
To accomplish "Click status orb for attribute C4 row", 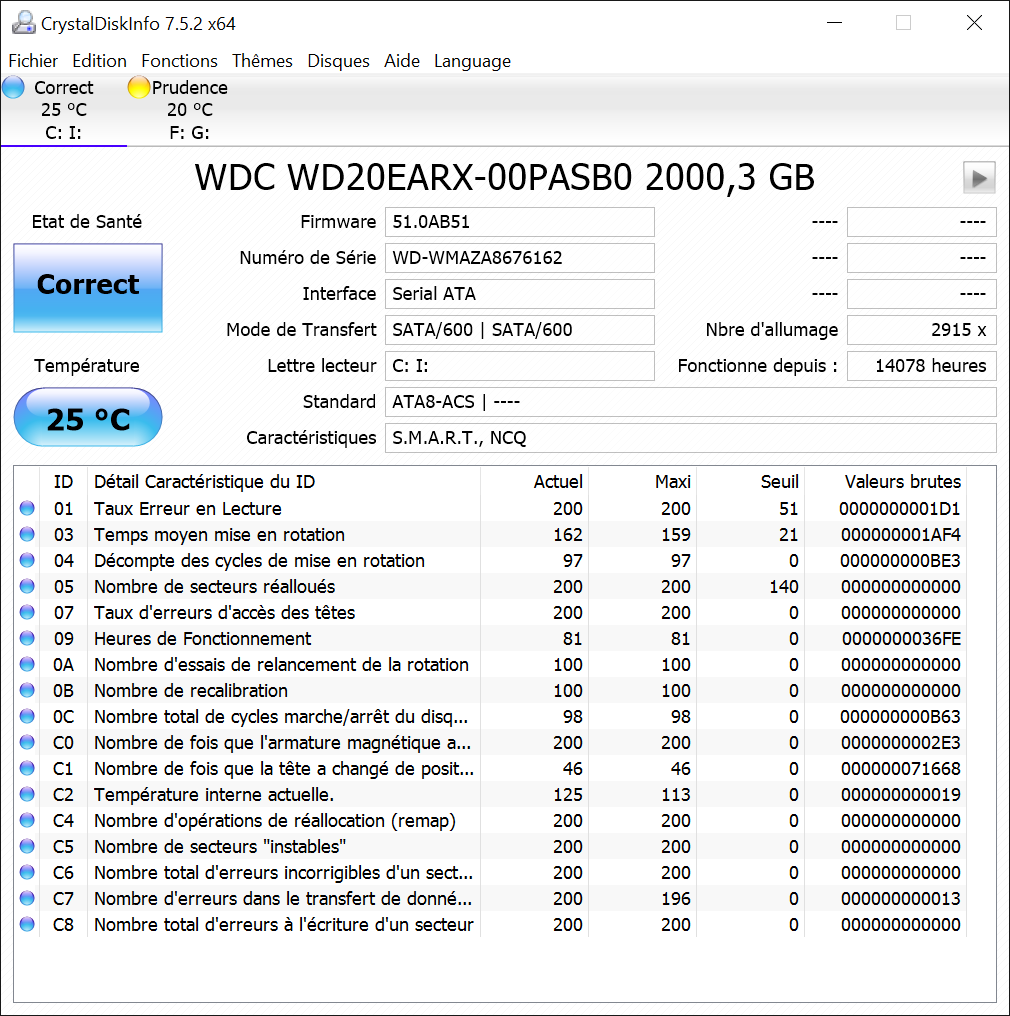I will coord(27,820).
